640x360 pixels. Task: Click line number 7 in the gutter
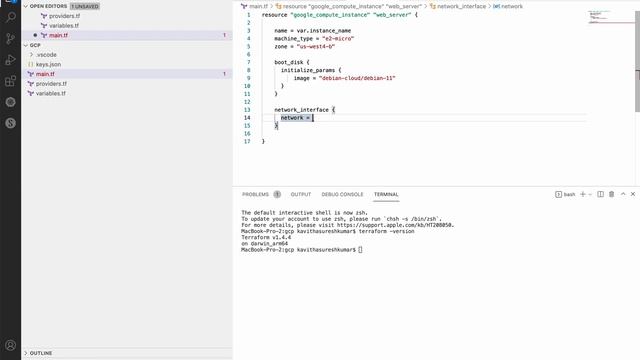[x=248, y=62]
